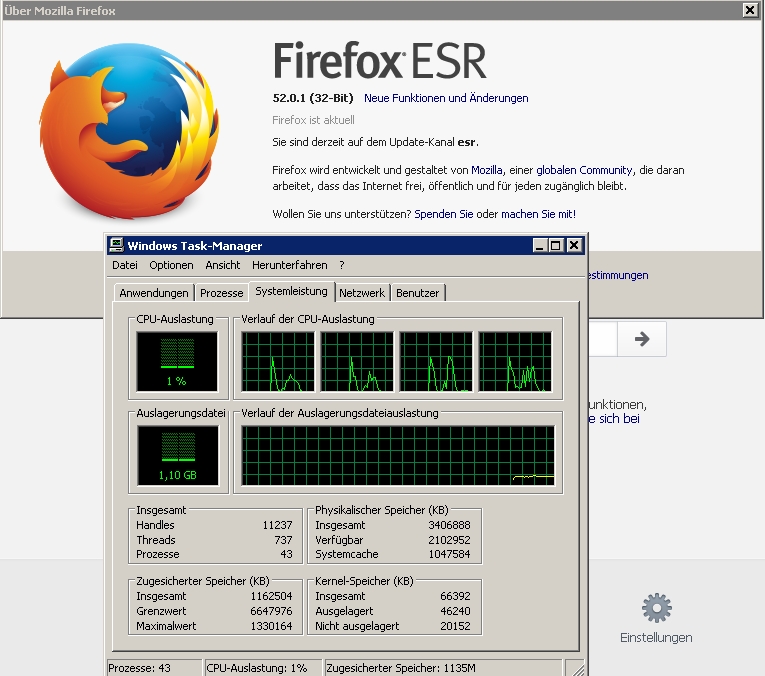
Task: Click the CPU-Auslastung 1 % gauge
Action: tap(177, 361)
